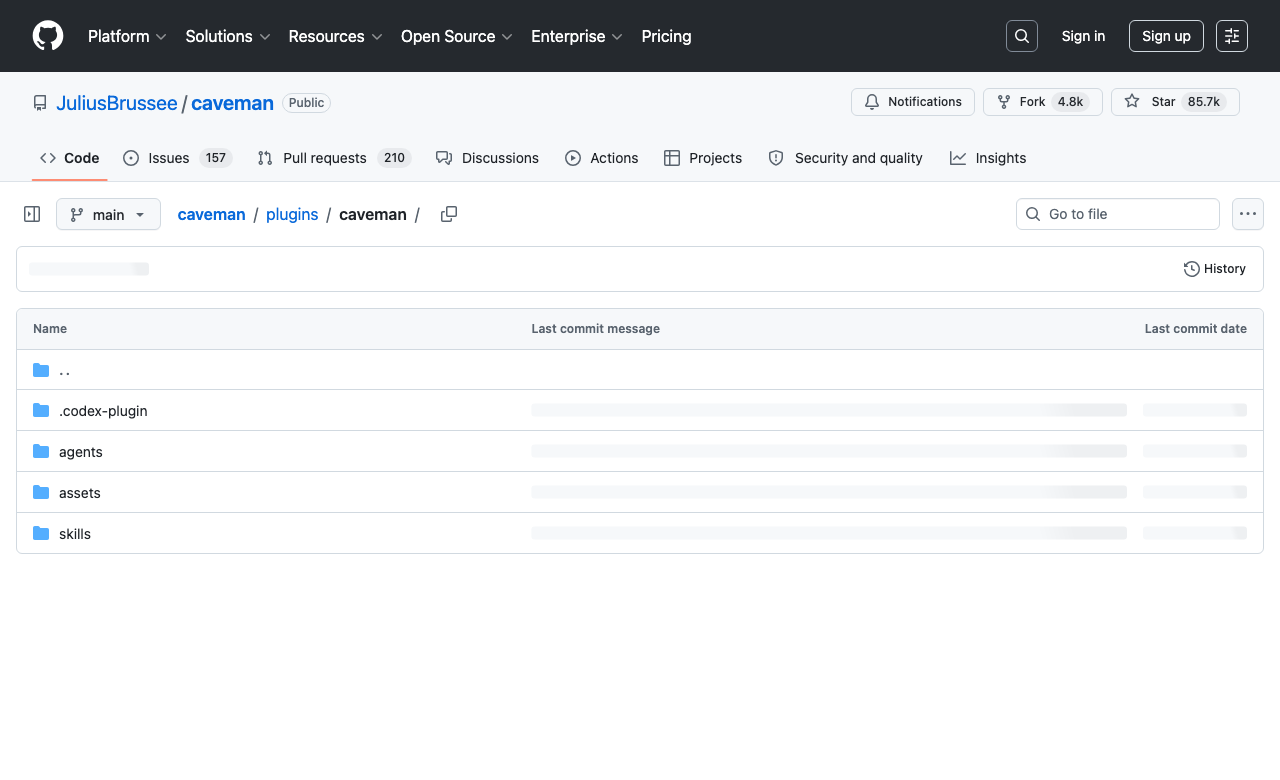Screen dimensions: 1280x780
Task: Expand the Solutions menu
Action: click(x=228, y=36)
